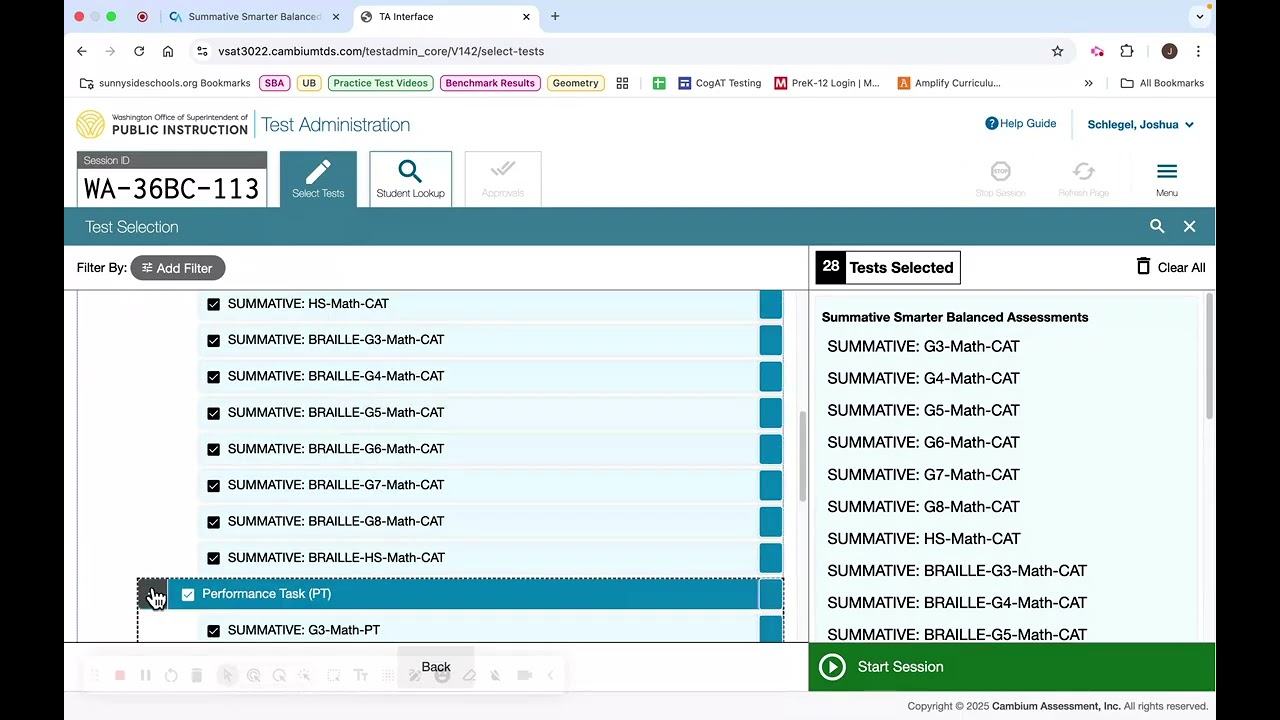Click SUMMATIVE: G8-Math-CAT in the selected list
Image resolution: width=1280 pixels, height=720 pixels.
923,506
